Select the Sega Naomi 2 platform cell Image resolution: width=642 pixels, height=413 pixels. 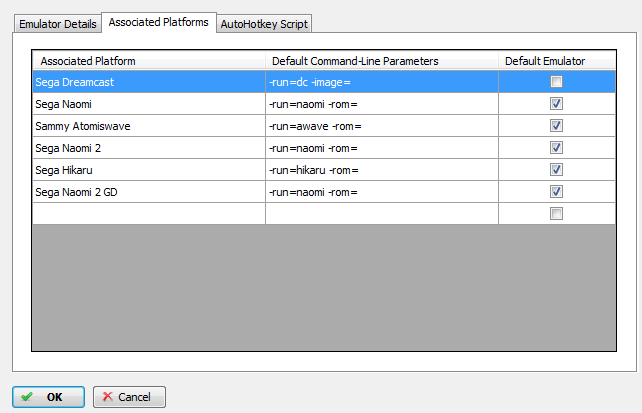[x=149, y=148]
